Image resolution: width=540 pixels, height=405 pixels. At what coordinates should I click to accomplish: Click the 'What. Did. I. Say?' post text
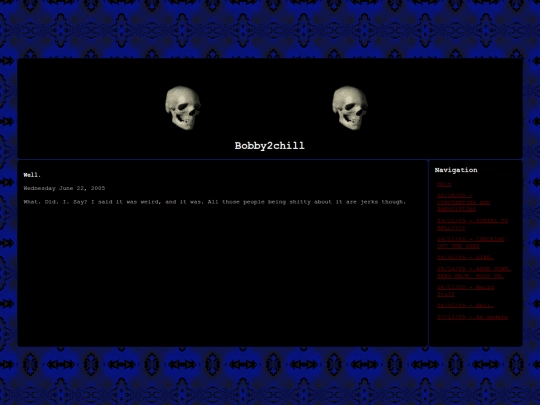[215, 202]
